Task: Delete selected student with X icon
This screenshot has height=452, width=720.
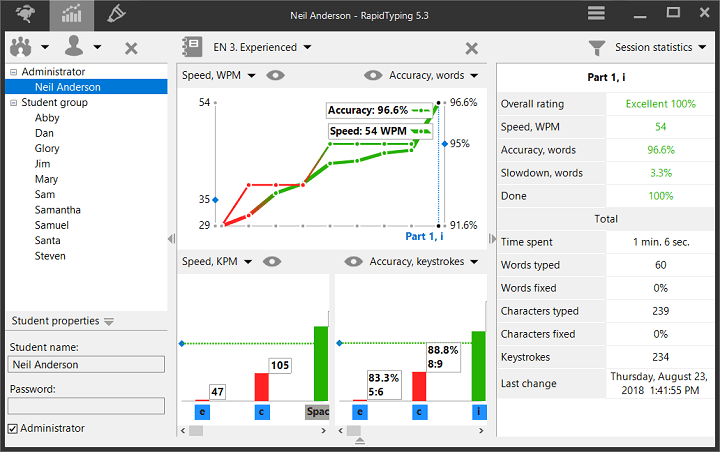Action: click(x=131, y=48)
